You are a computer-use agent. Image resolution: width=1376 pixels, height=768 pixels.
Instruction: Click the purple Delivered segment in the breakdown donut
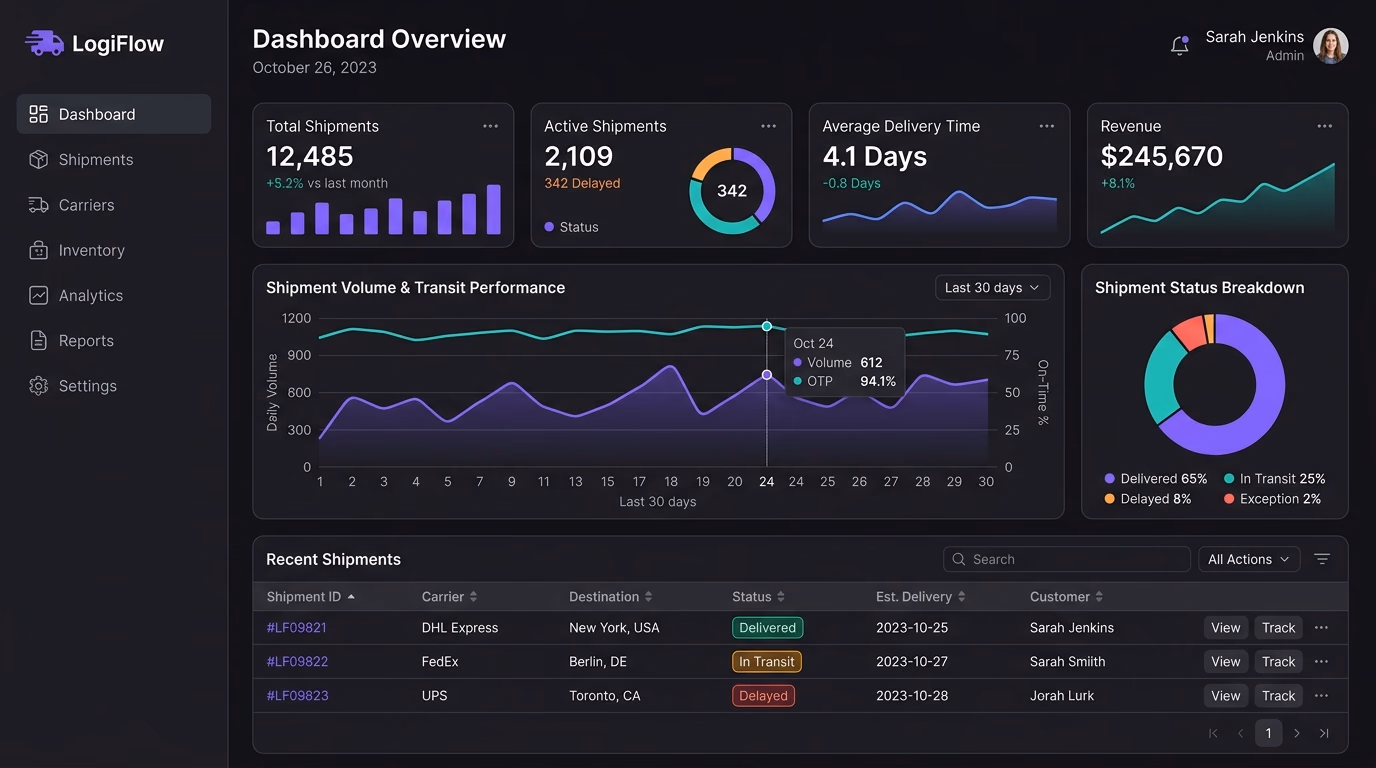[1262, 400]
